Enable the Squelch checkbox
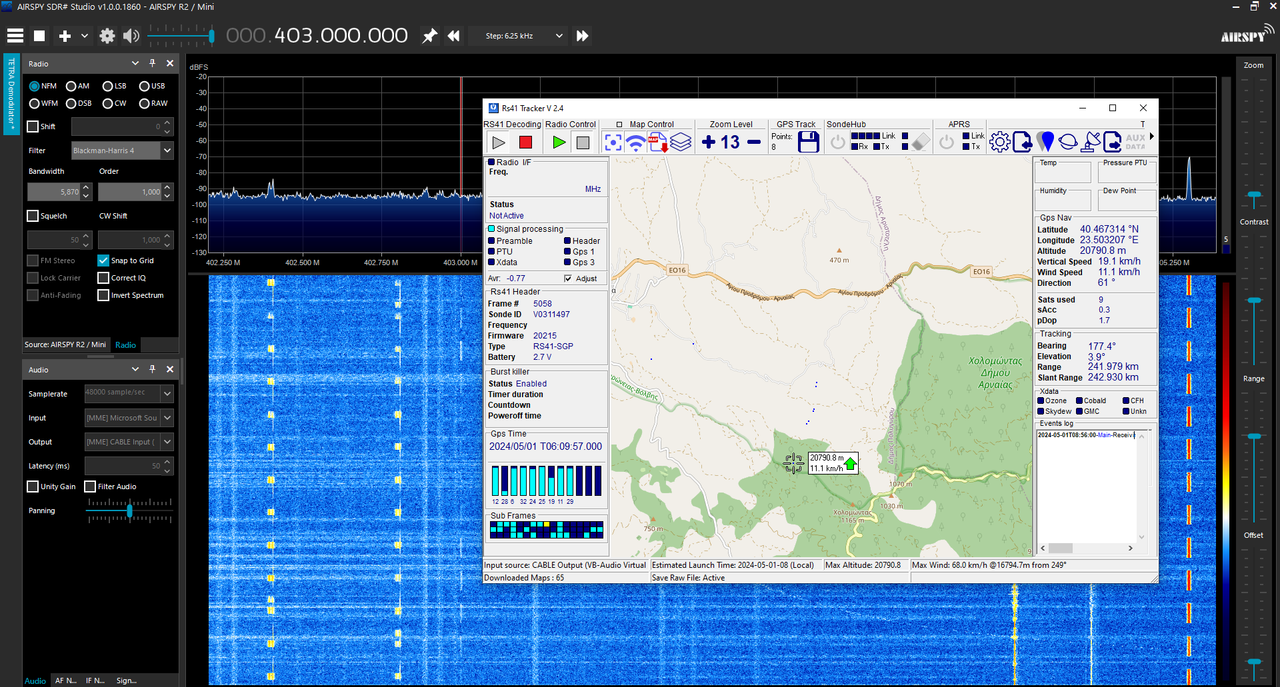Viewport: 1280px width, 687px height. [33, 215]
